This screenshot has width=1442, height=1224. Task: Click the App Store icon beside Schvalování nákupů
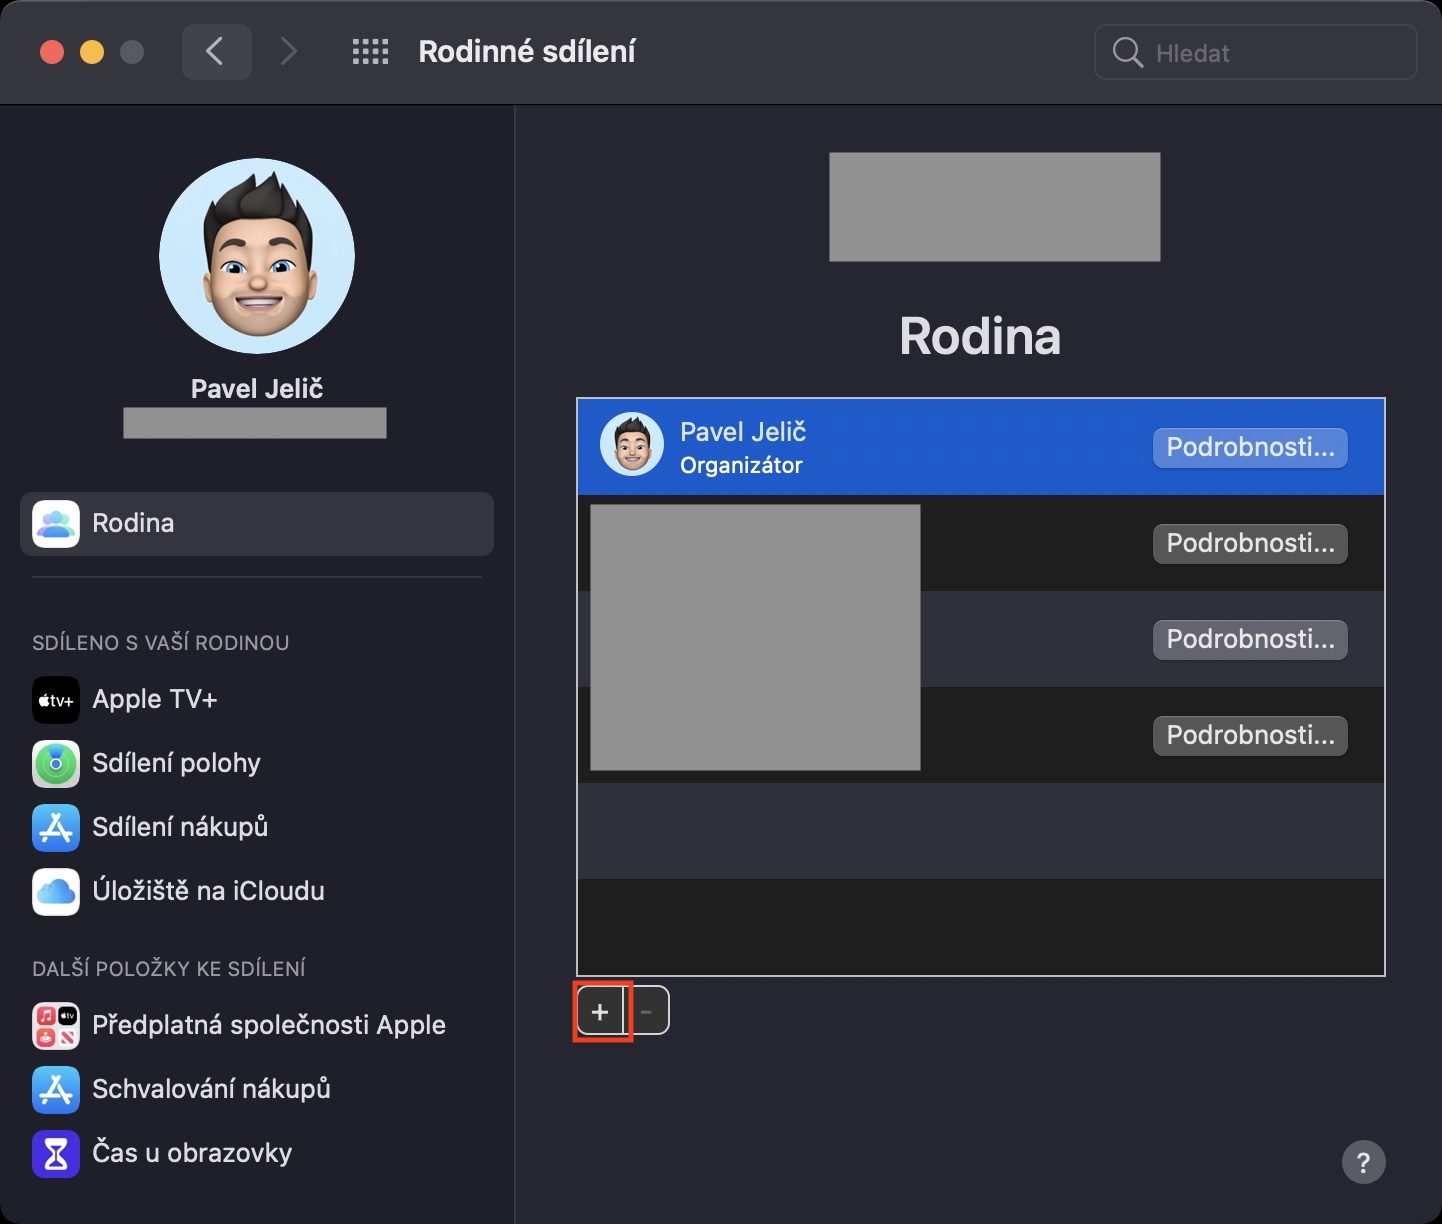56,1090
